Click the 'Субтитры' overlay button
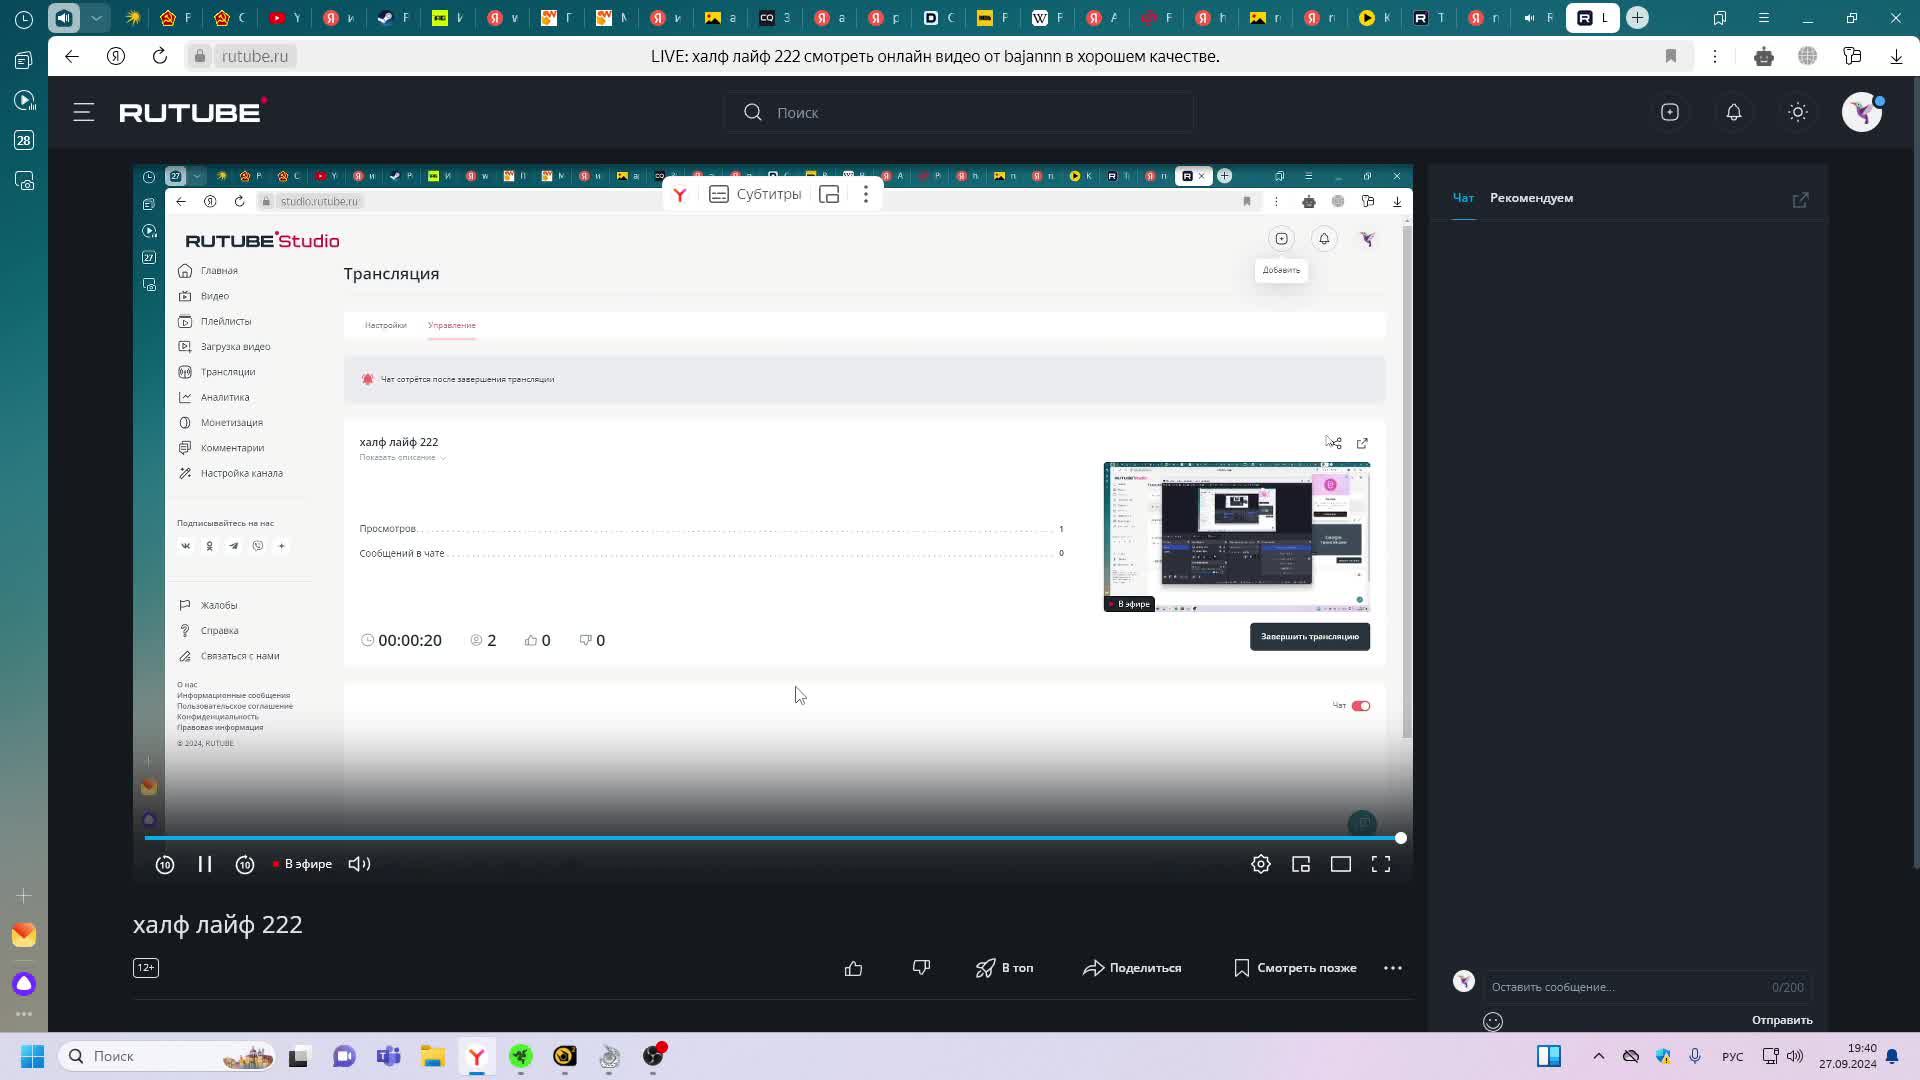The height and width of the screenshot is (1080, 1920). click(x=755, y=194)
